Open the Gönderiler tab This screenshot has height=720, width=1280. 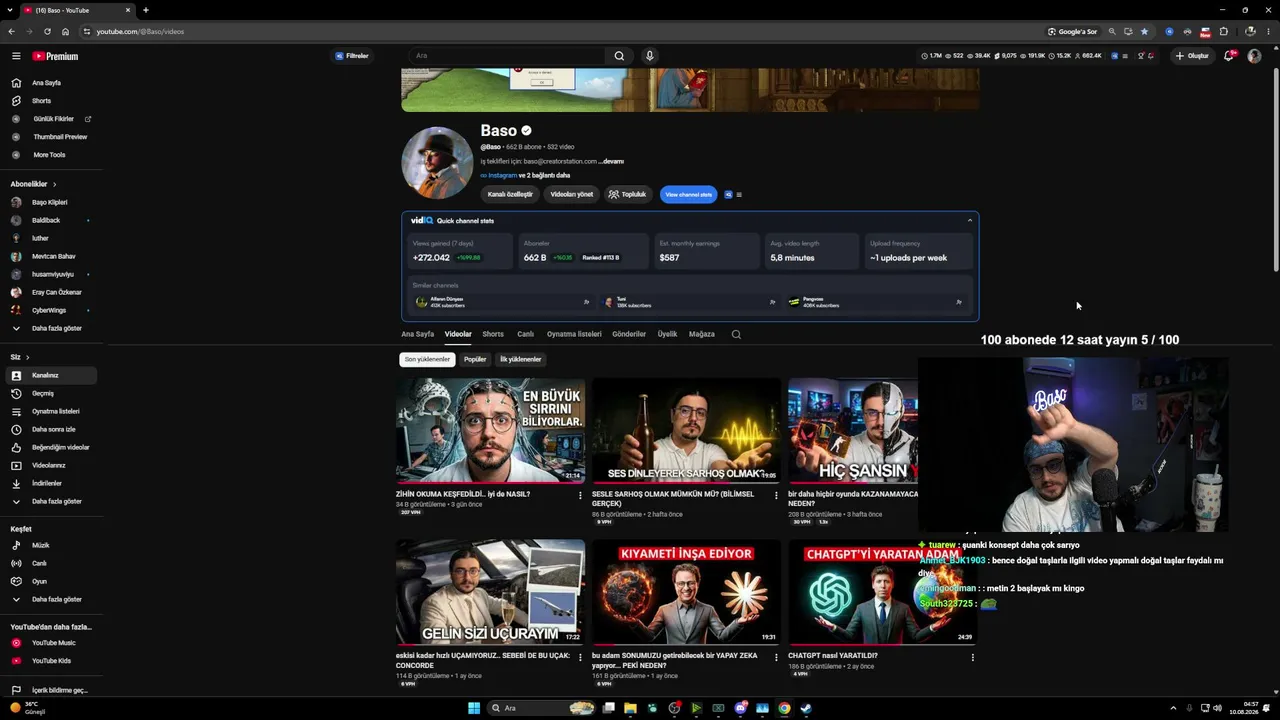coord(629,334)
